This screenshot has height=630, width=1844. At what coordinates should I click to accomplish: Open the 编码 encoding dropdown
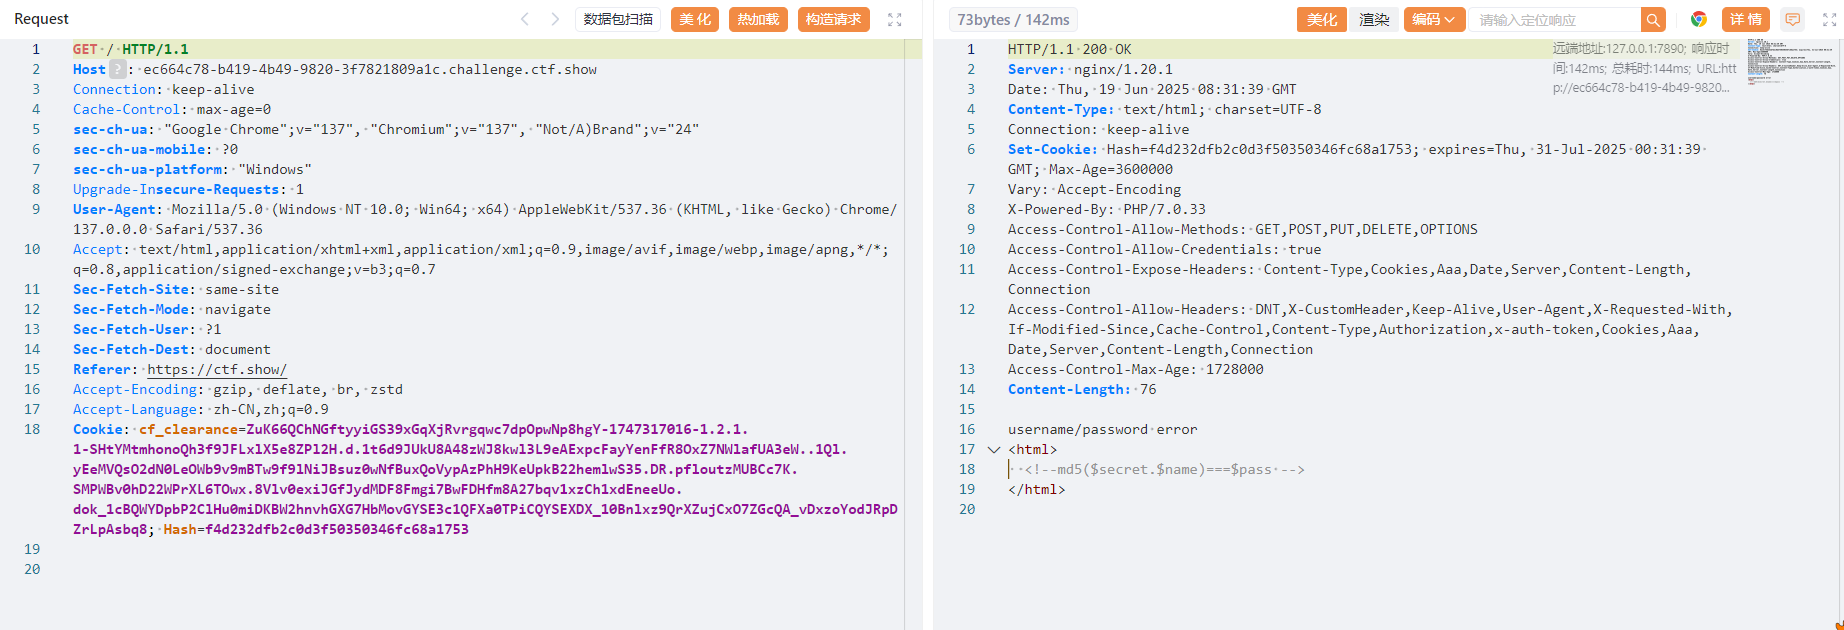[x=1434, y=20]
